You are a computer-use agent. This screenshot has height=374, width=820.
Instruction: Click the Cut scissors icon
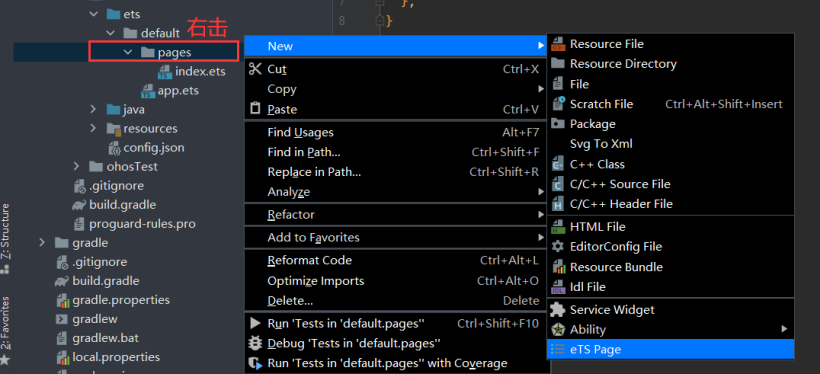point(255,69)
